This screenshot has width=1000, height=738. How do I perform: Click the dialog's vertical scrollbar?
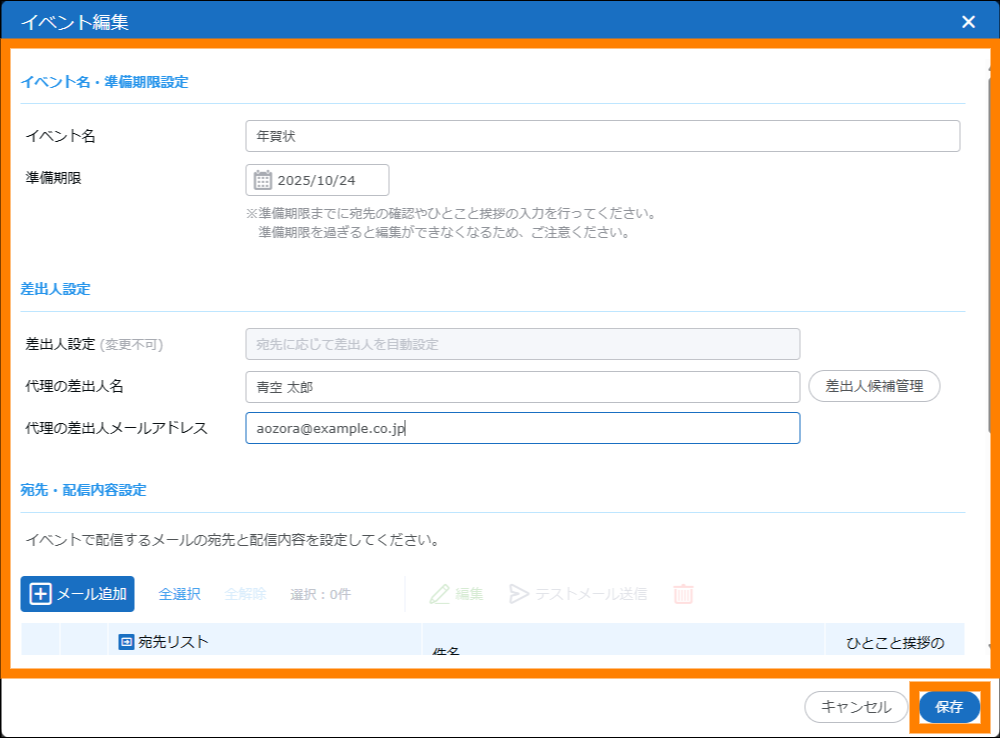pyautogui.click(x=990, y=250)
